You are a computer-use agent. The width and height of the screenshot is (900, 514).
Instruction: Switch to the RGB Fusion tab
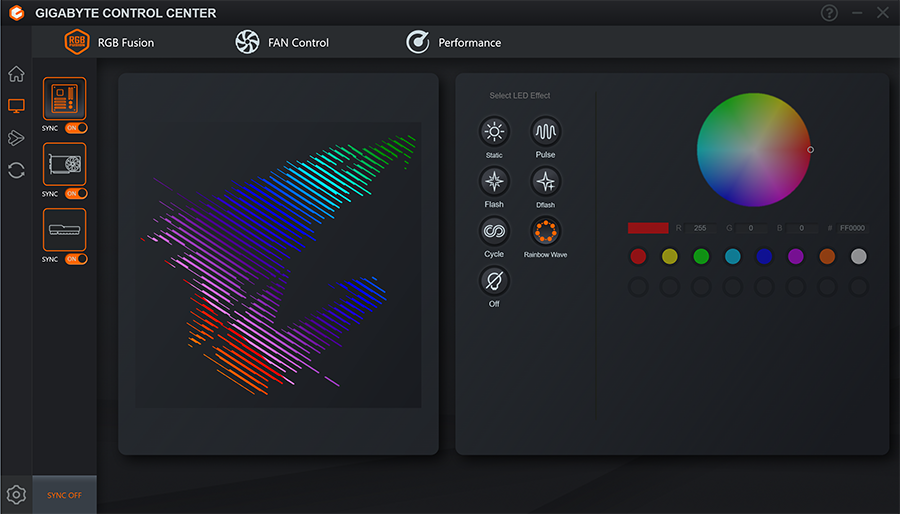coord(109,42)
